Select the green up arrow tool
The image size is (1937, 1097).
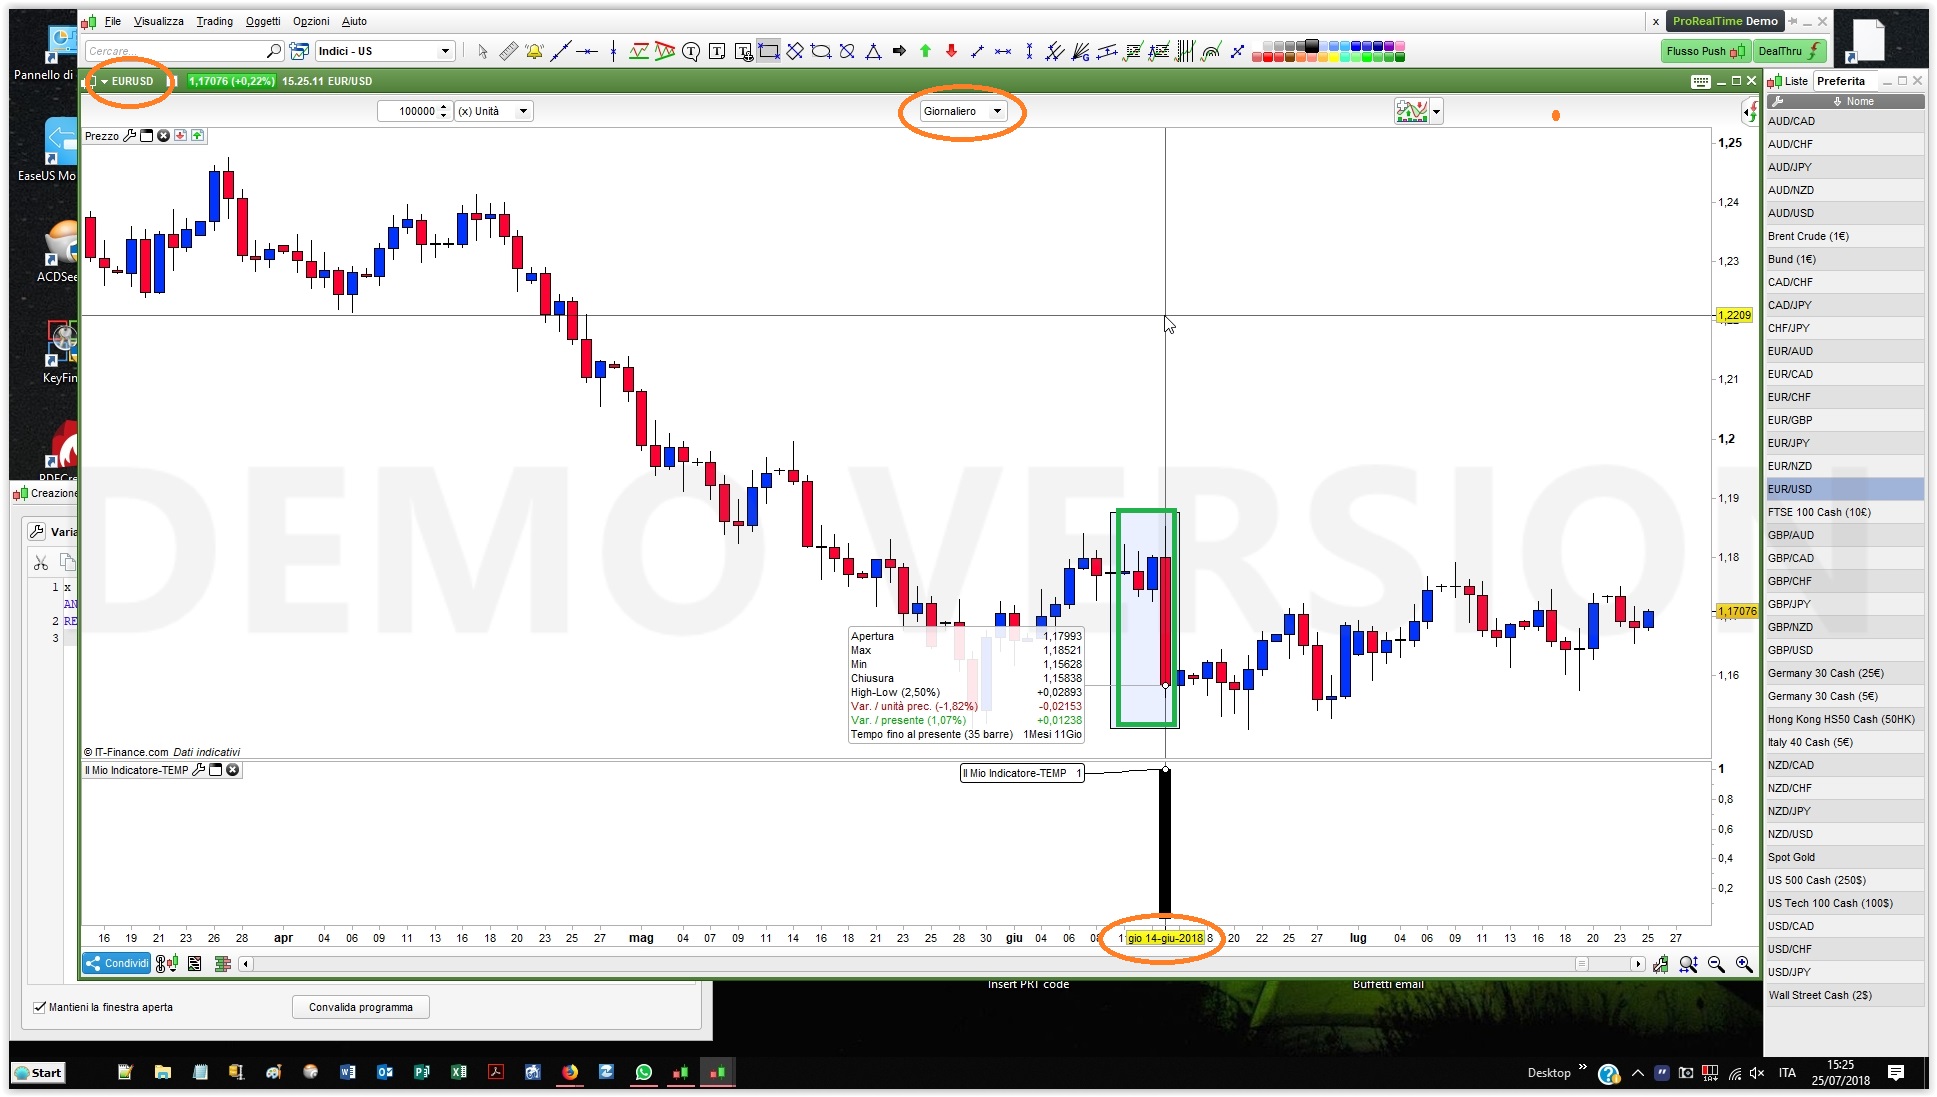pyautogui.click(x=925, y=51)
